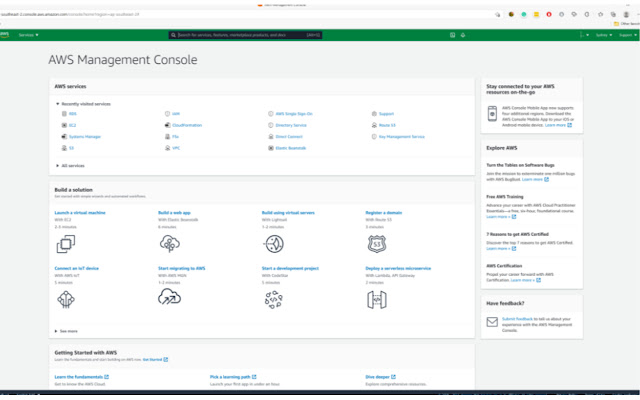This screenshot has width=640, height=400.
Task: Click Learn the fundamentals link
Action: [82, 377]
